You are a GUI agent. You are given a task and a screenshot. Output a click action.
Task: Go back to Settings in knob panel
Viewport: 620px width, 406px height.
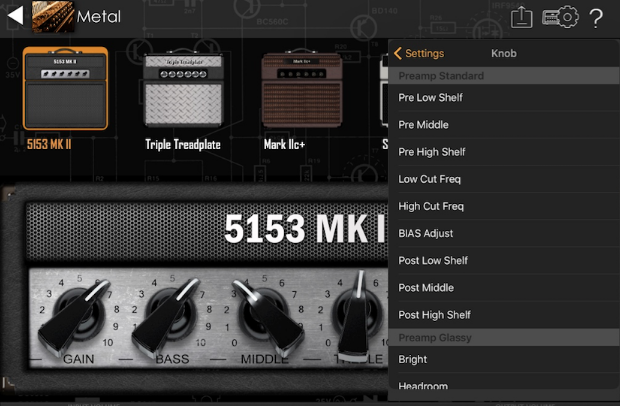tap(420, 53)
